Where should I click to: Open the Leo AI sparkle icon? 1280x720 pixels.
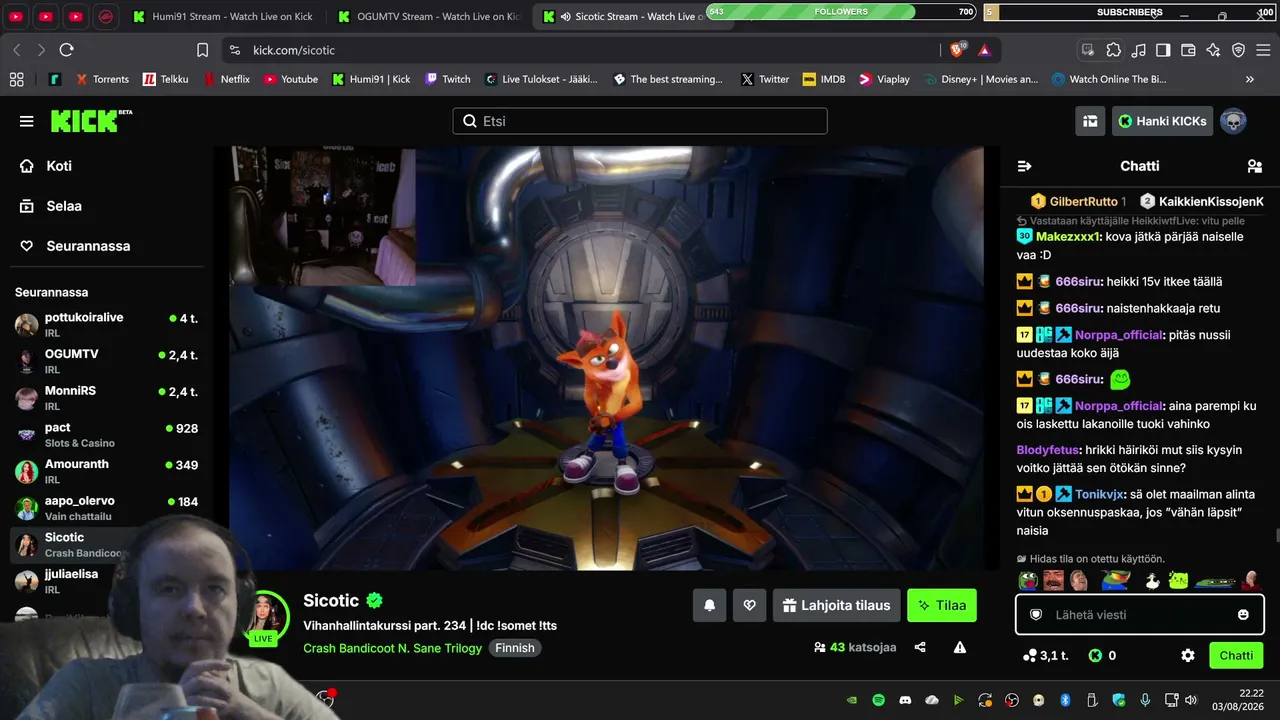click(x=1213, y=50)
